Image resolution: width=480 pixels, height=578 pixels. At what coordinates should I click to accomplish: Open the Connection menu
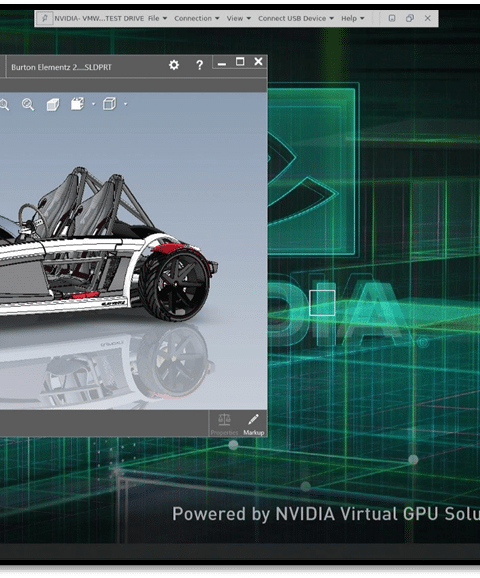point(196,18)
